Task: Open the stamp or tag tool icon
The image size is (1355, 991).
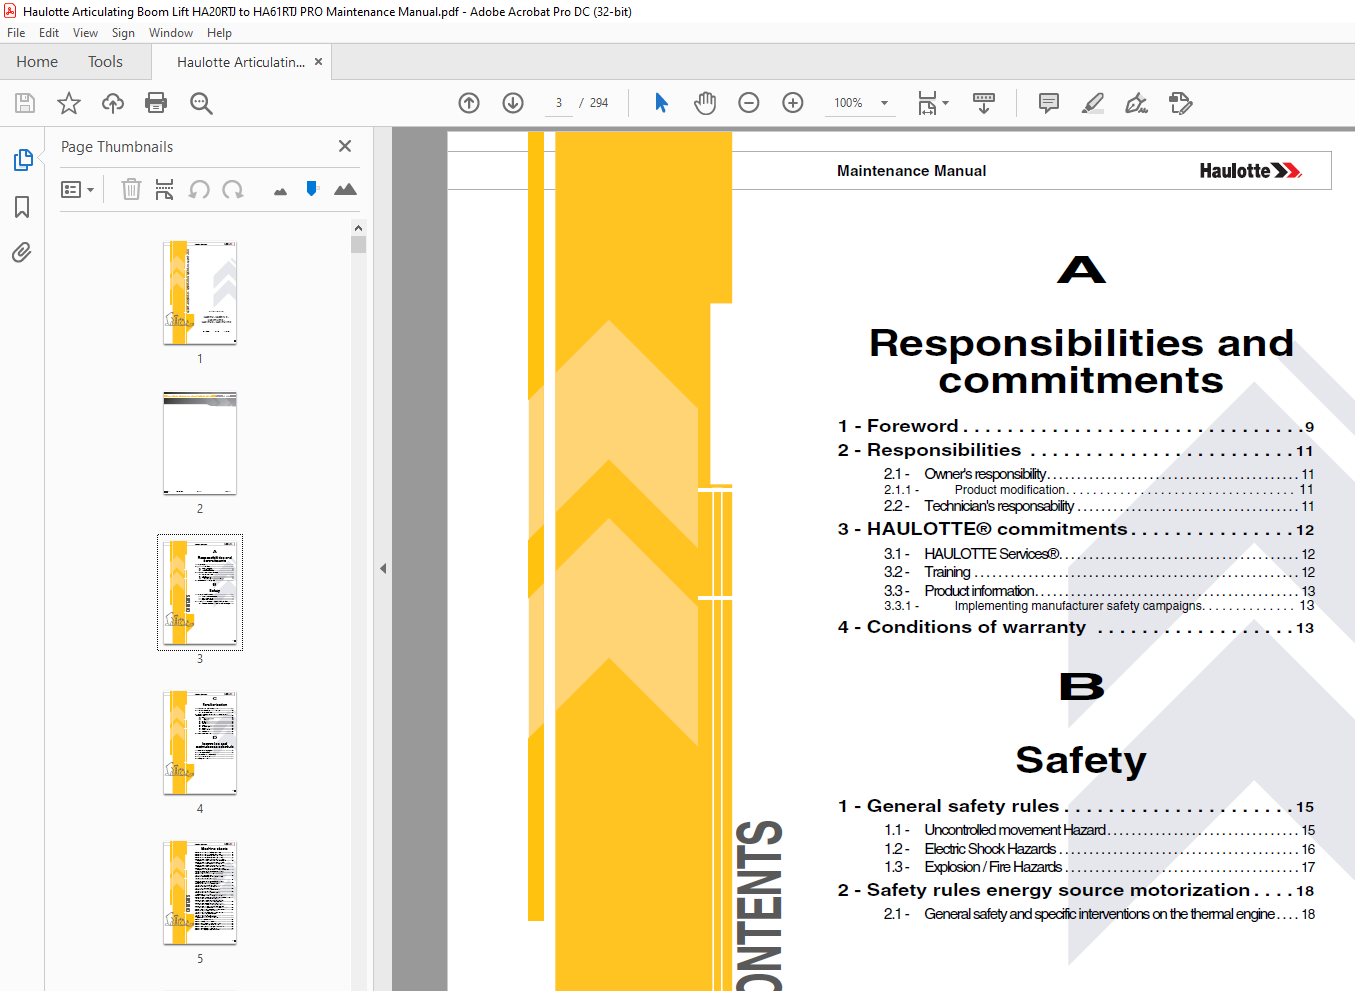Action: (1181, 103)
